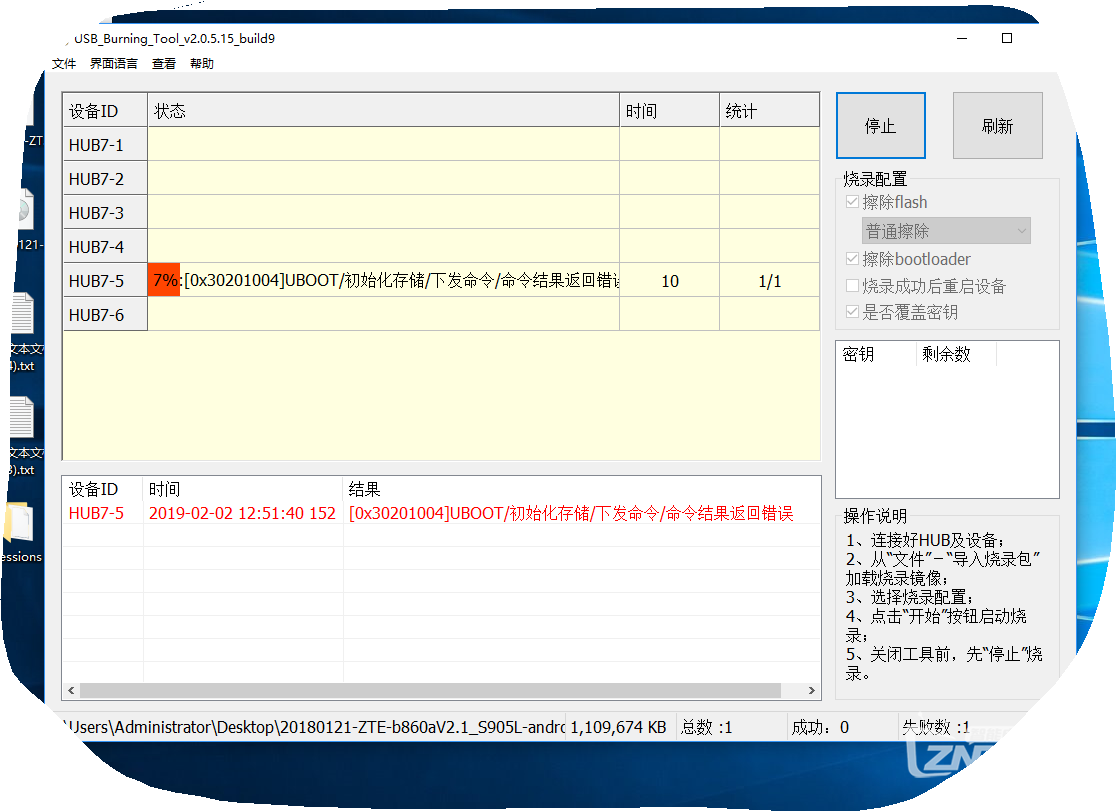Open the 帮助 menu
Viewport: 1116px width, 811px height.
pyautogui.click(x=201, y=63)
